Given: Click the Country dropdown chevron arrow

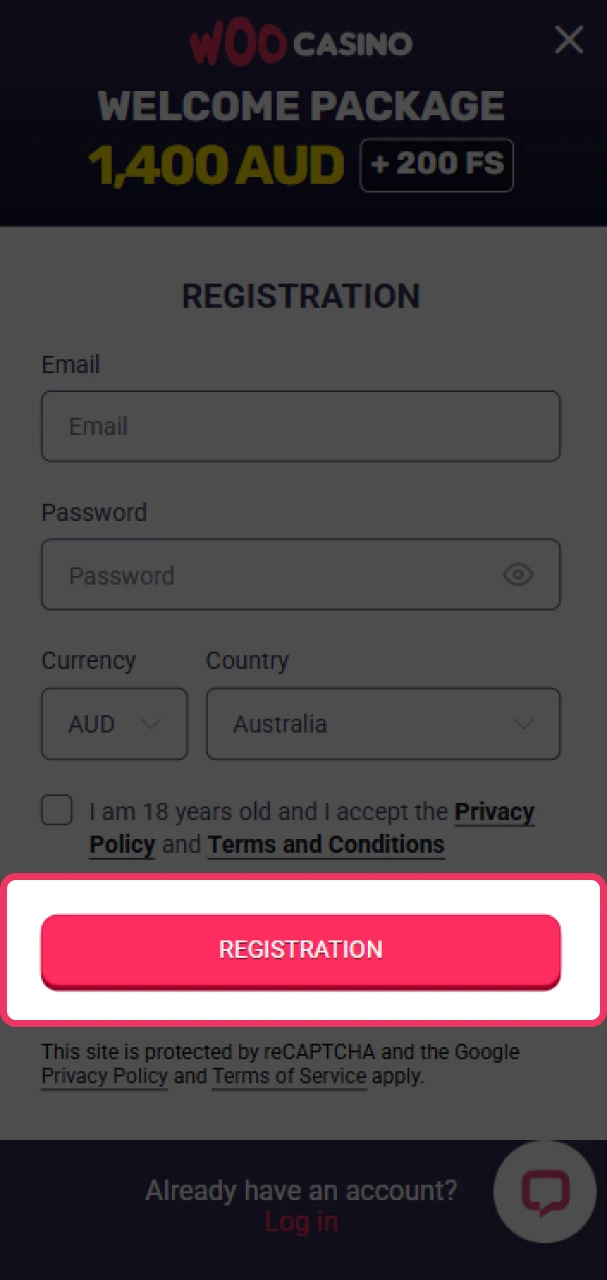Looking at the screenshot, I should [523, 723].
